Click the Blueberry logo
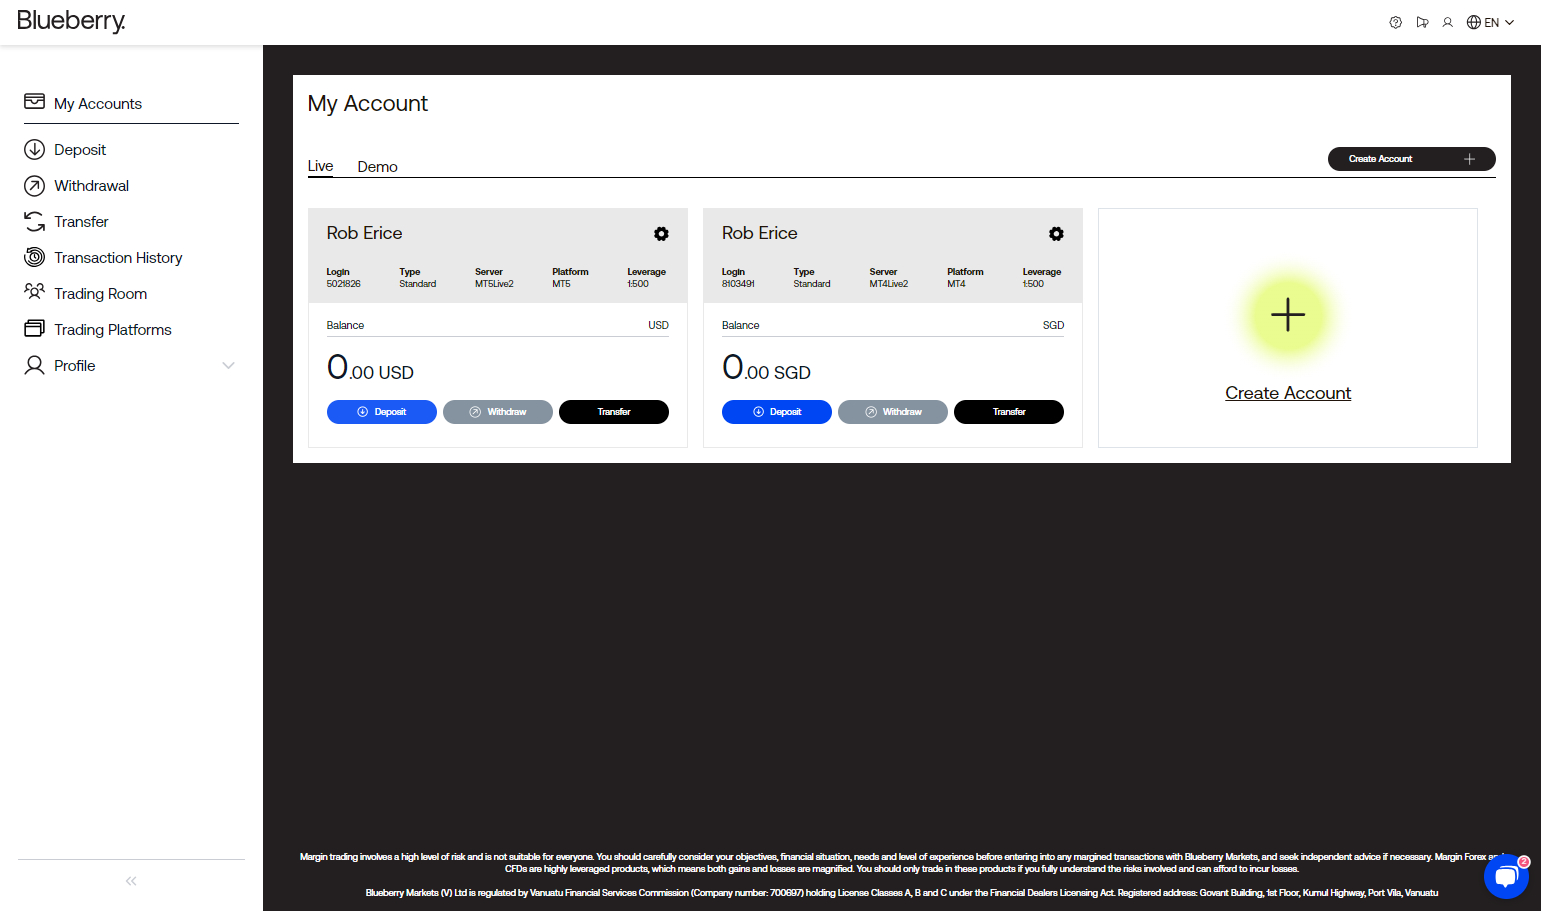The height and width of the screenshot is (911, 1541). pyautogui.click(x=71, y=21)
